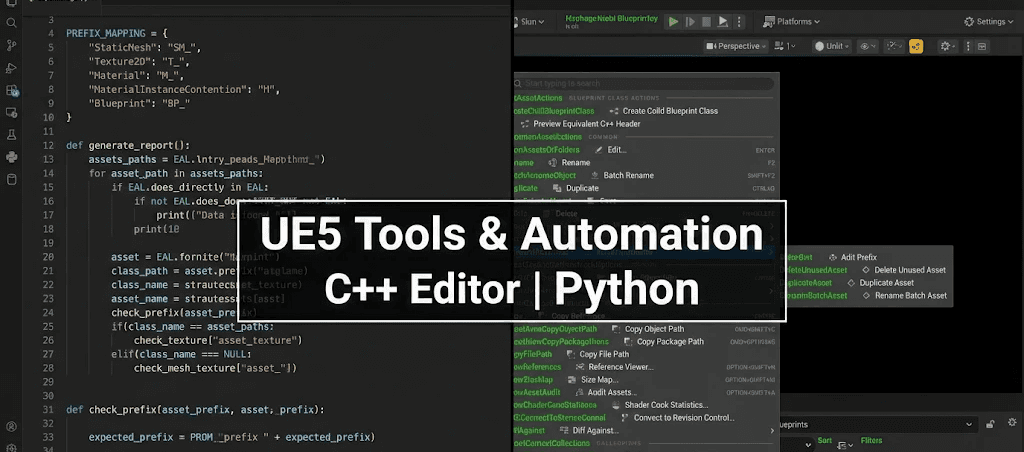
Task: Open the Unlit view mode dropdown
Action: (x=831, y=46)
